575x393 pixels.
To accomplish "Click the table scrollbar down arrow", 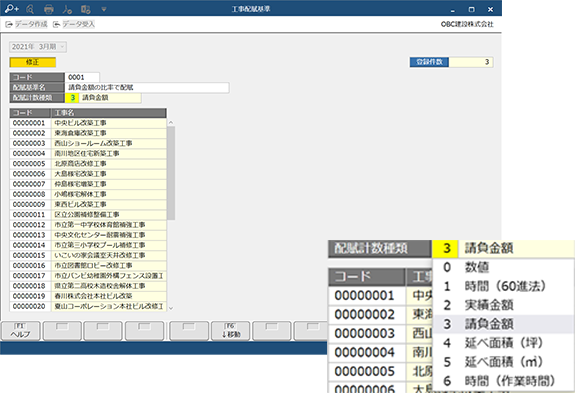I will tap(171, 308).
